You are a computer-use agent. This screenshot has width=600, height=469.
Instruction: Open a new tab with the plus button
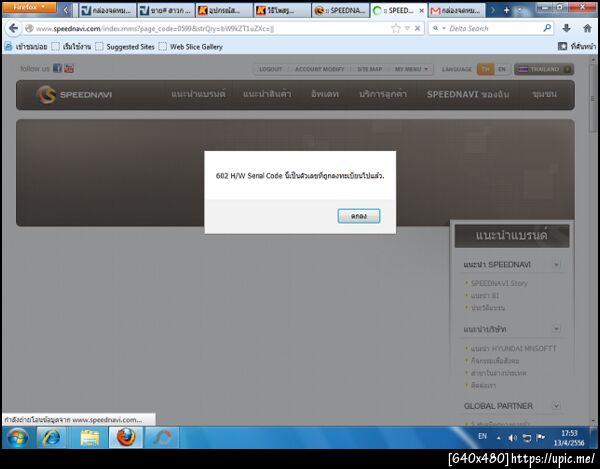[x=506, y=11]
